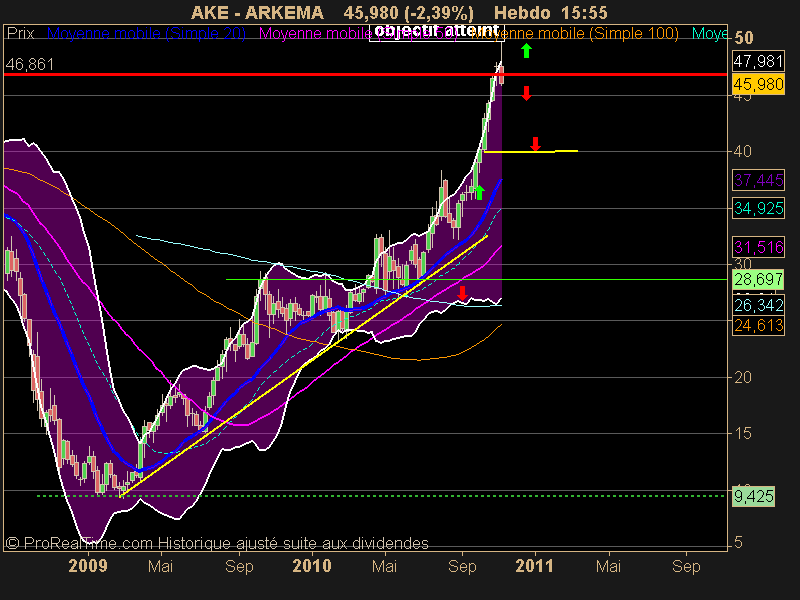Screen dimensions: 800x600
Task: Click the green 9,425 support tag
Action: 754,496
